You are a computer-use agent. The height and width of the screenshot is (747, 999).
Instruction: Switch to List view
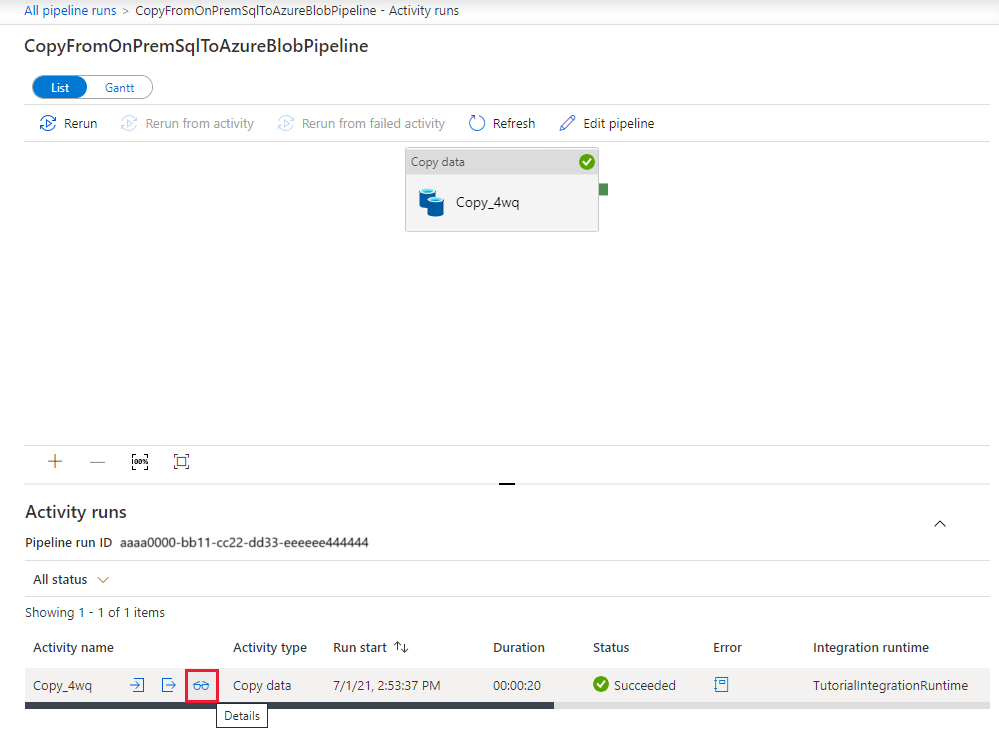[59, 87]
